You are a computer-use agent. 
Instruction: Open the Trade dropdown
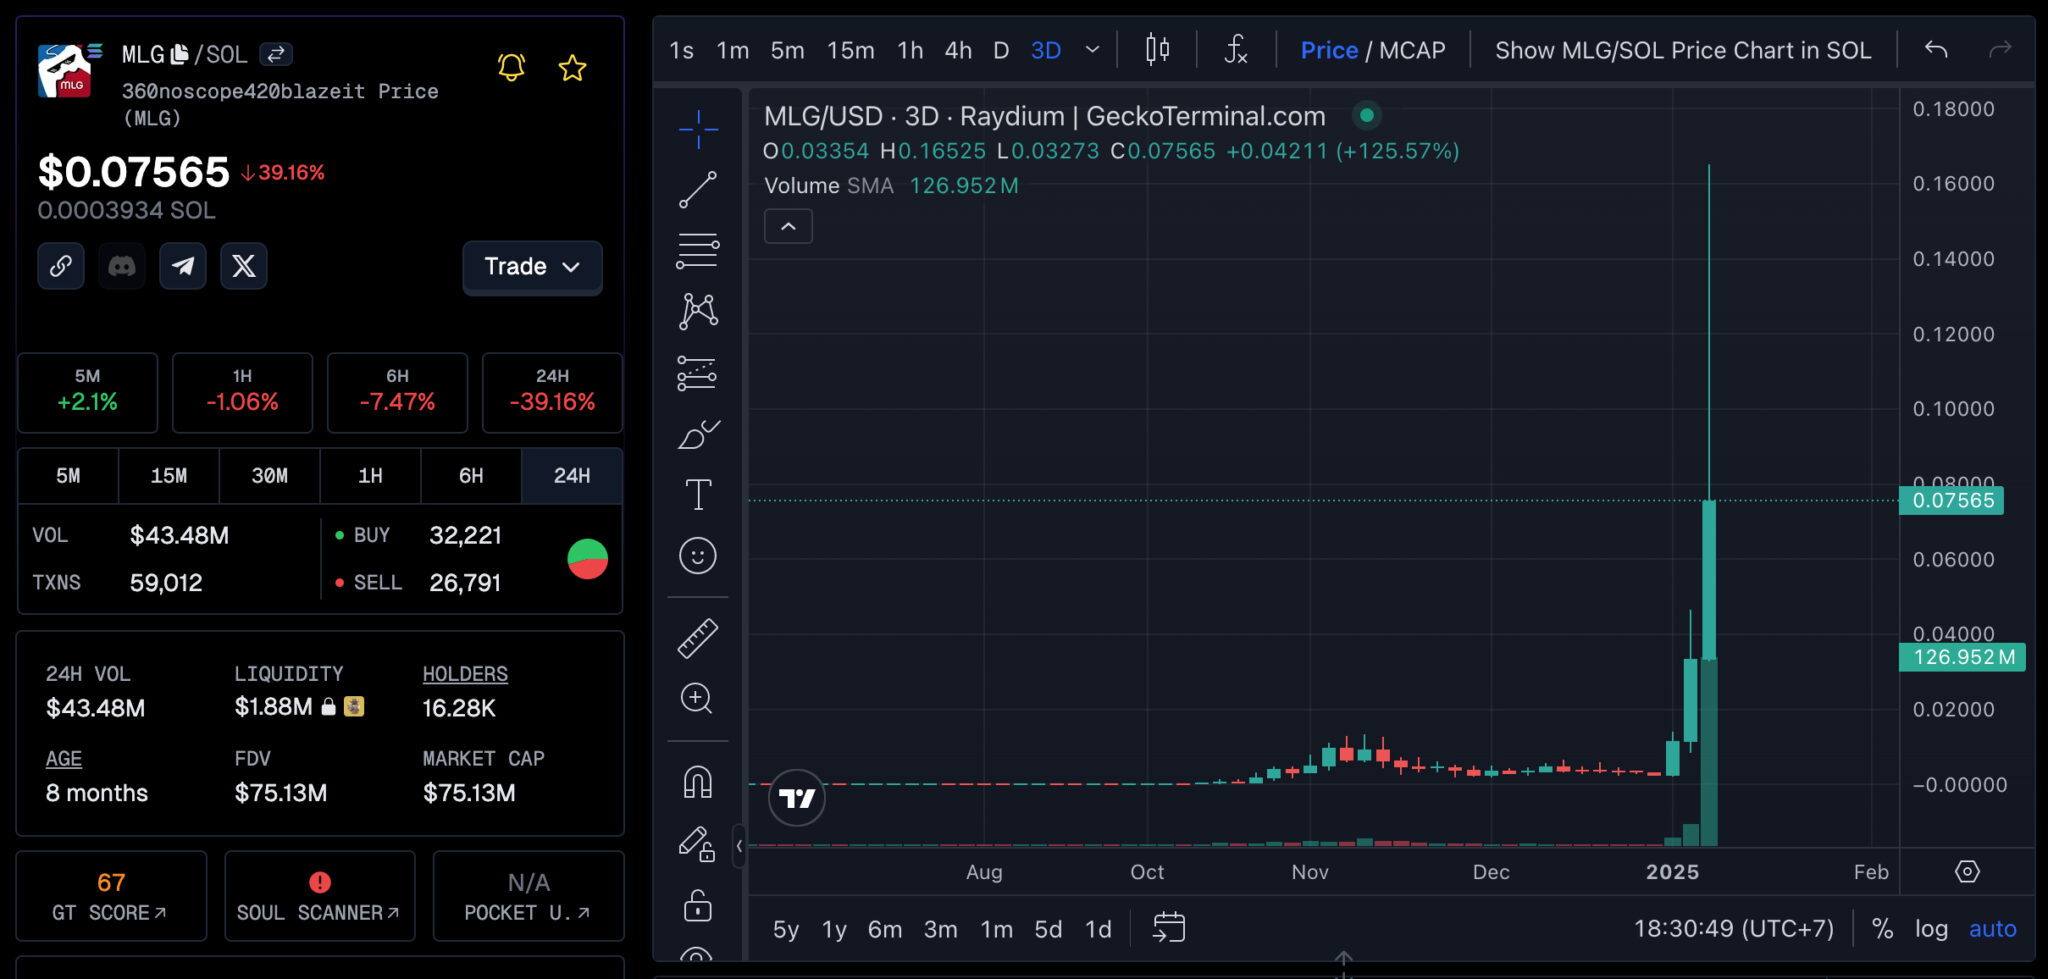pos(532,267)
